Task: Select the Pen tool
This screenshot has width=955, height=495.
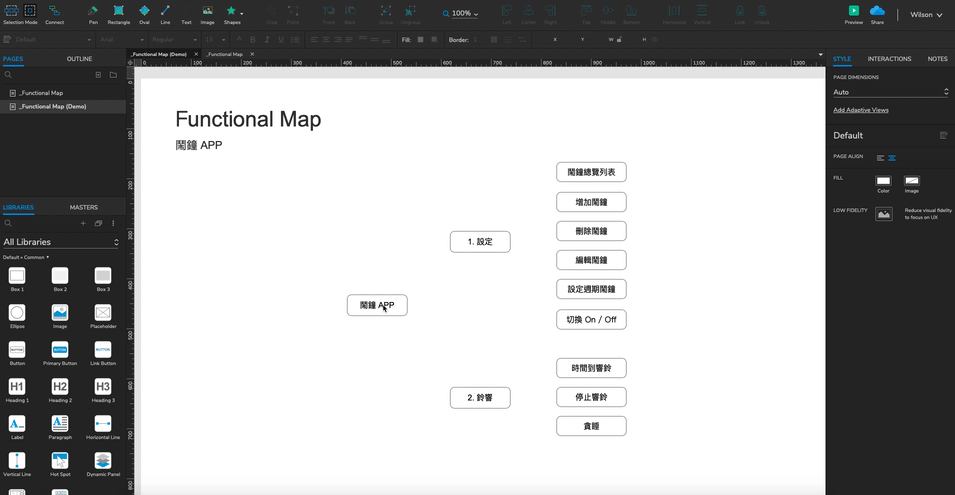Action: click(93, 14)
